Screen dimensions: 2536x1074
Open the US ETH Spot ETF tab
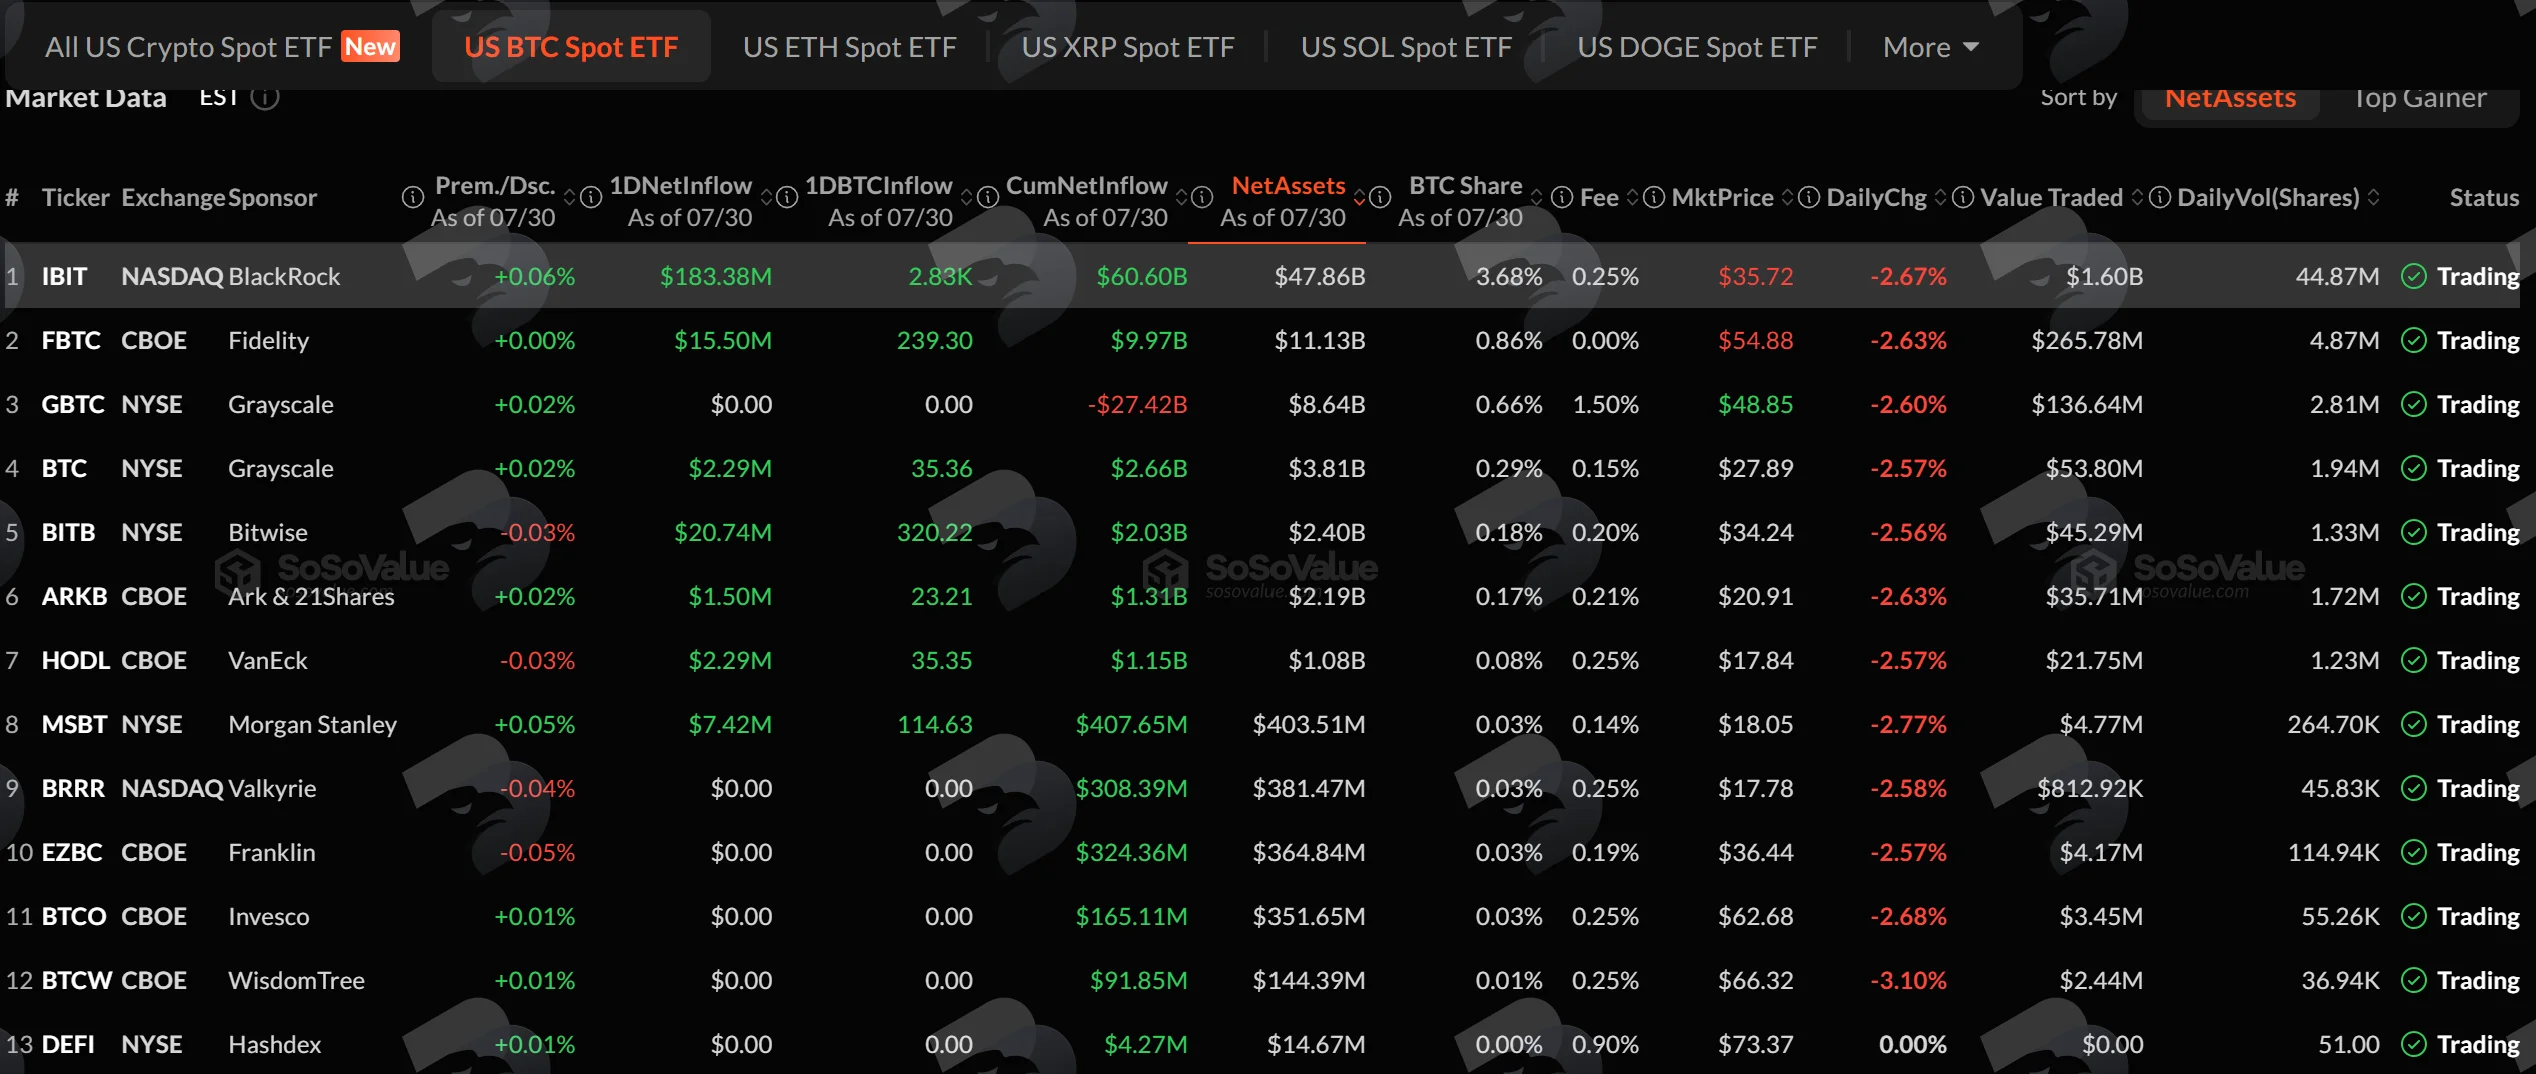tap(850, 47)
